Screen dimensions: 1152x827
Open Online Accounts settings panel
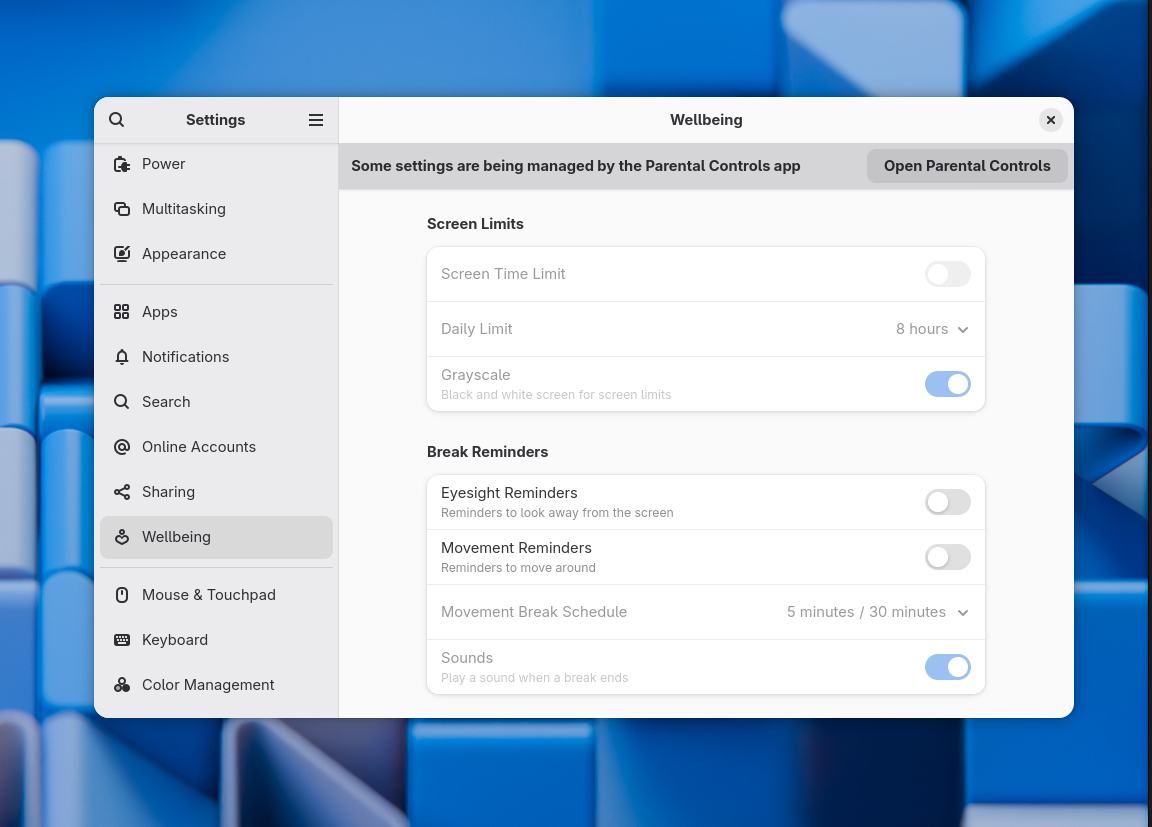tap(199, 447)
